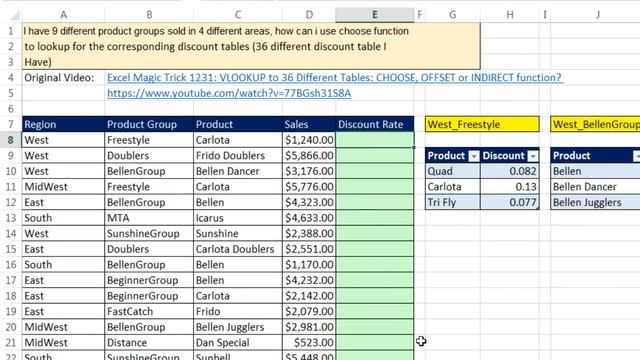Open the youtube.com watch URL link

[229, 93]
